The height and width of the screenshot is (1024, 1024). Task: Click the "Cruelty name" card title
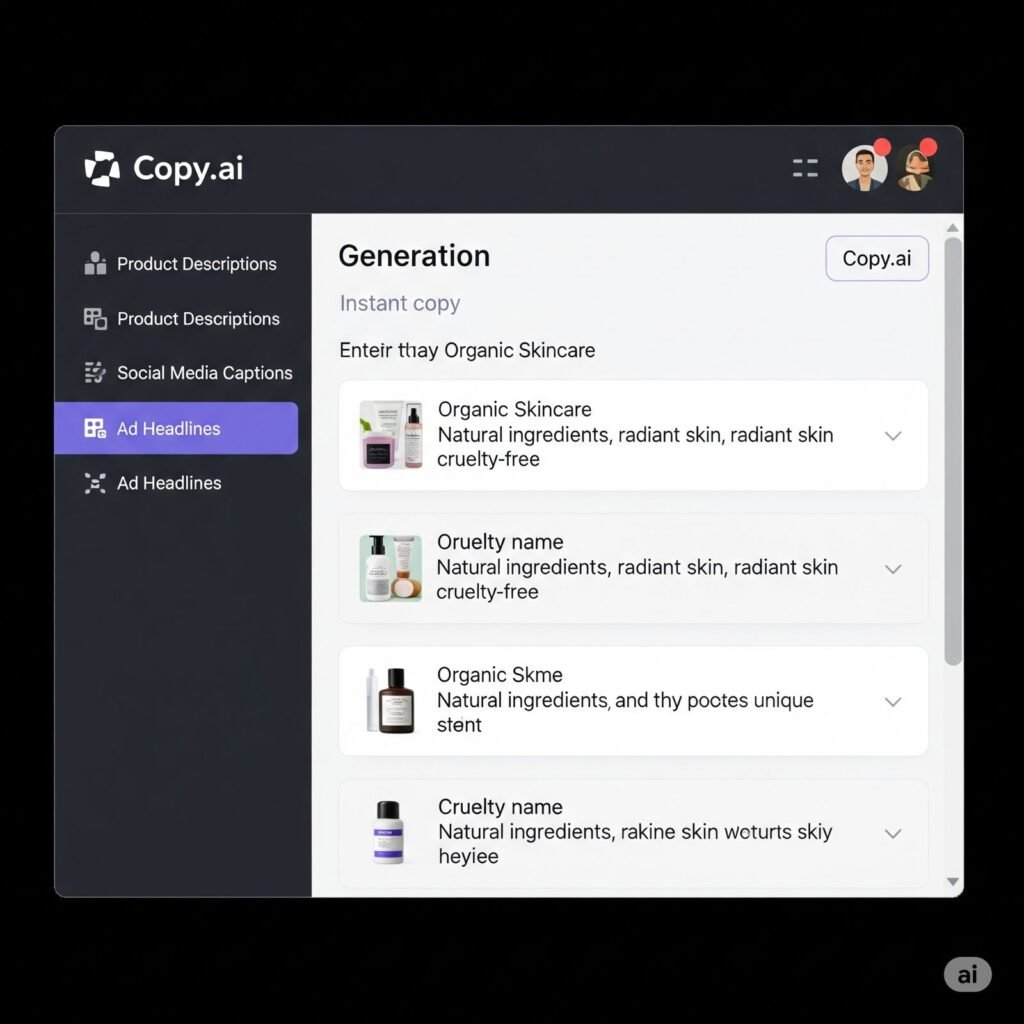click(x=500, y=807)
